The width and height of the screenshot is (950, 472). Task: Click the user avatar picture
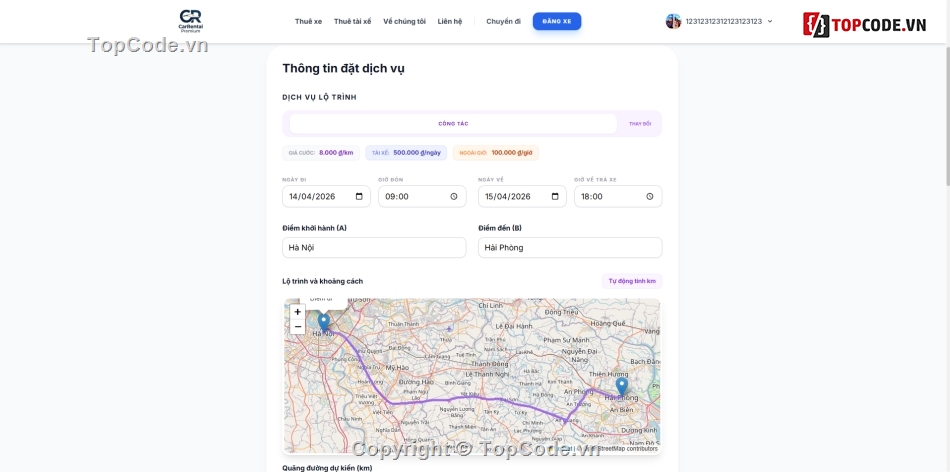(673, 21)
